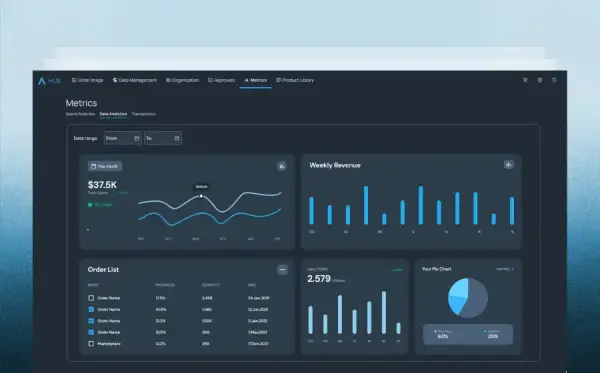Select the Data Analytics sub-tab
Image resolution: width=600 pixels, height=373 pixels.
point(113,114)
